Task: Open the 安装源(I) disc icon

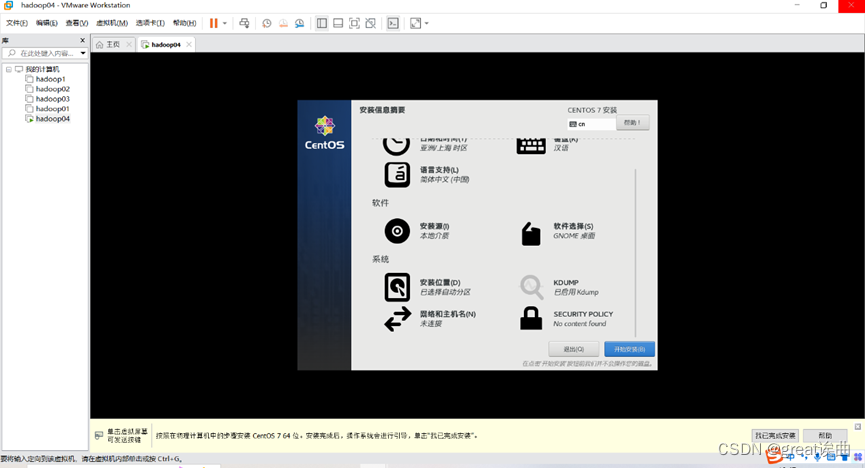Action: coord(397,231)
